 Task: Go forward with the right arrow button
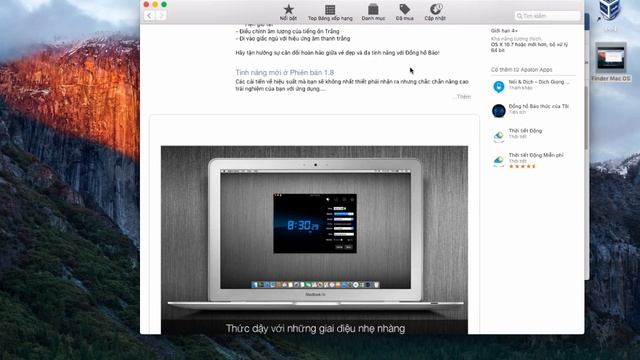[161, 16]
